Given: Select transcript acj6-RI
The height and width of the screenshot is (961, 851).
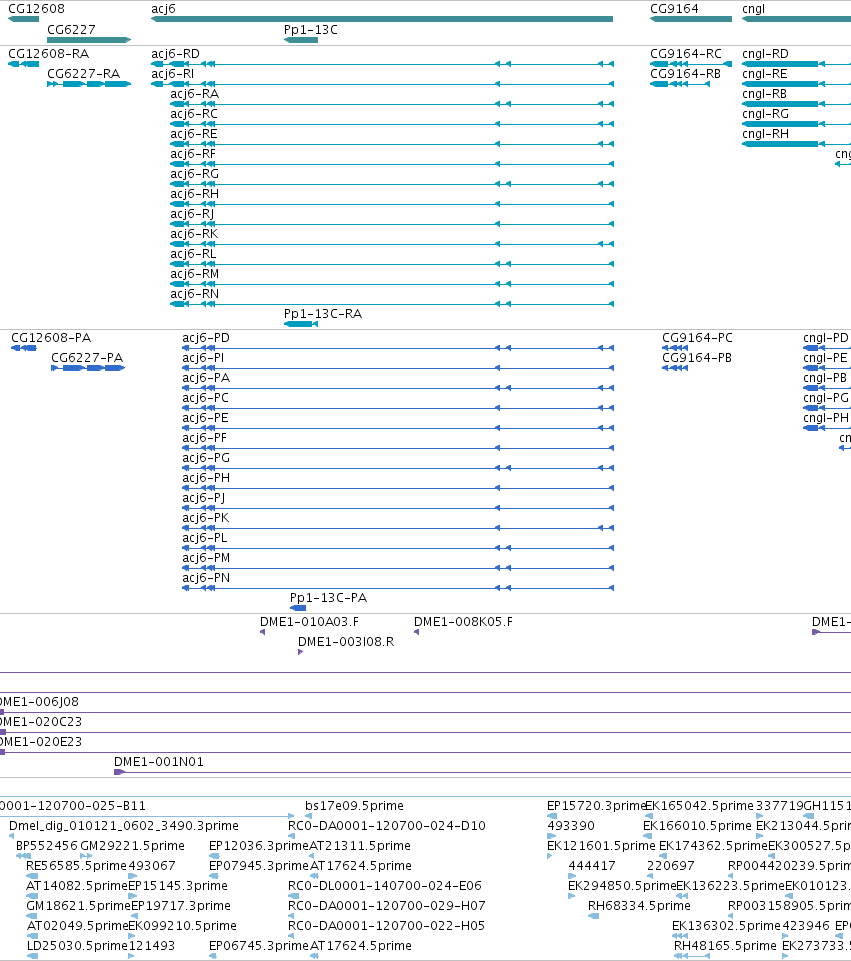Looking at the screenshot, I should pos(382,84).
